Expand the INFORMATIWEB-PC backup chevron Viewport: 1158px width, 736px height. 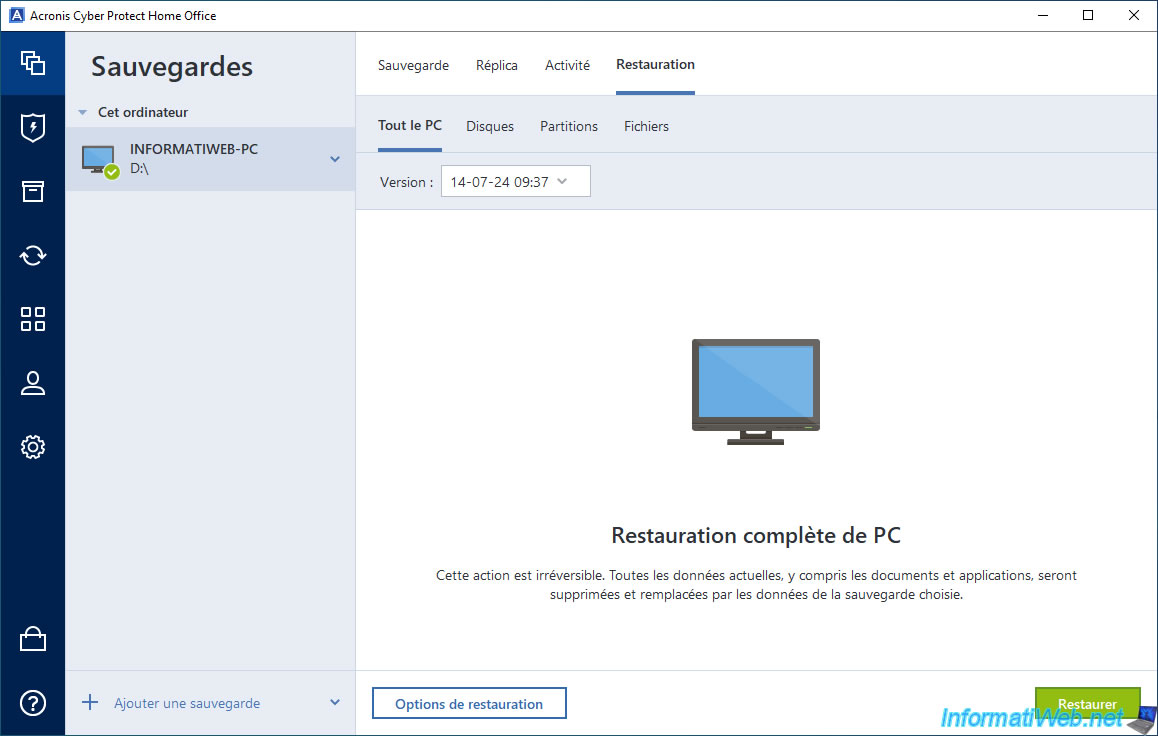click(x=335, y=159)
